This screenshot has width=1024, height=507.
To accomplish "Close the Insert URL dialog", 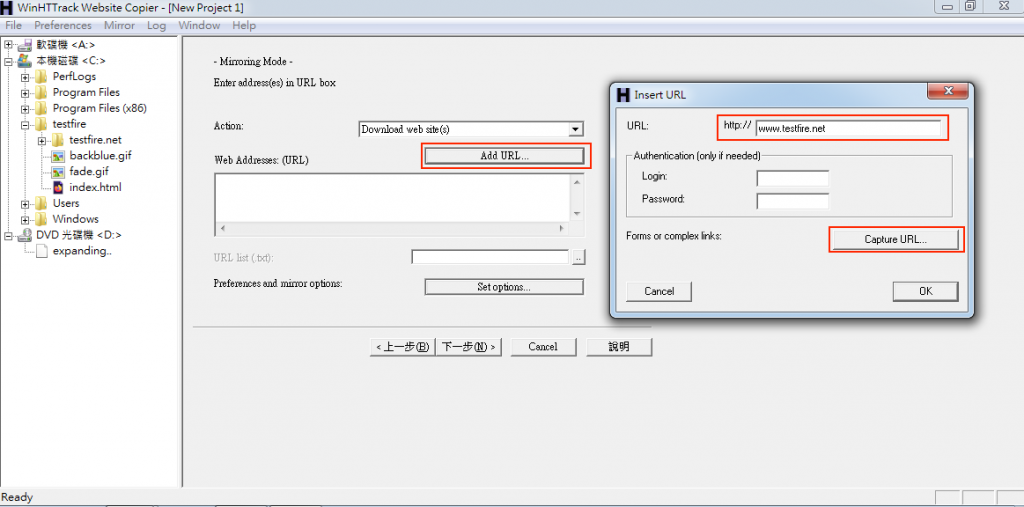I will point(947,91).
